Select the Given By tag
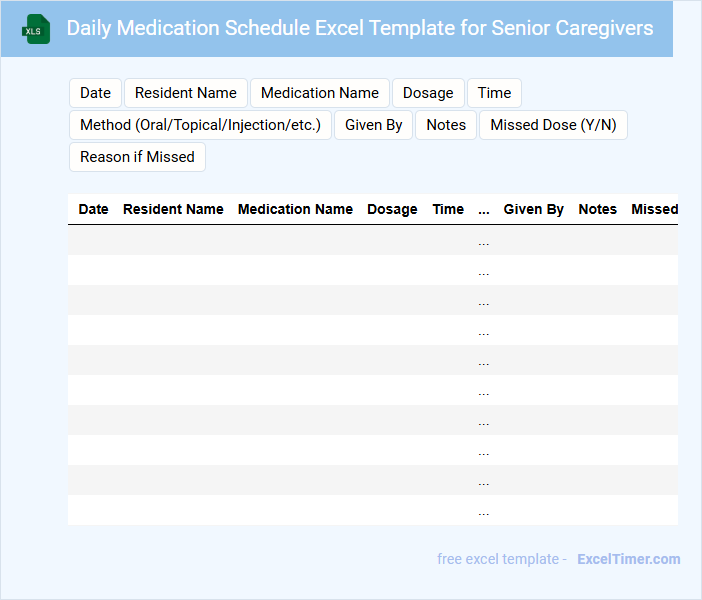Viewport: 702px width, 600px height. [373, 125]
